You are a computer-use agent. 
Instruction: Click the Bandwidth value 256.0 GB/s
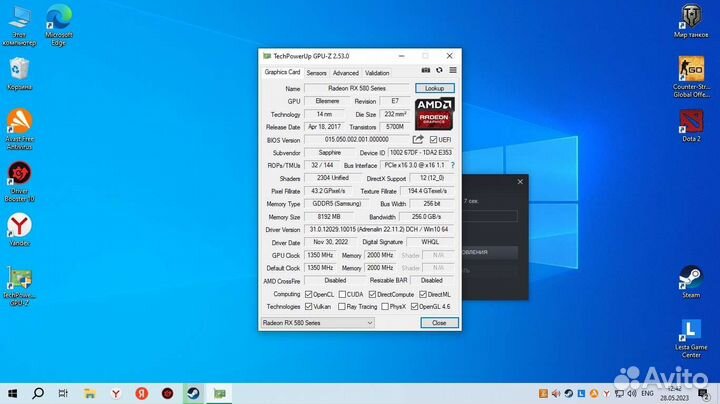(426, 217)
